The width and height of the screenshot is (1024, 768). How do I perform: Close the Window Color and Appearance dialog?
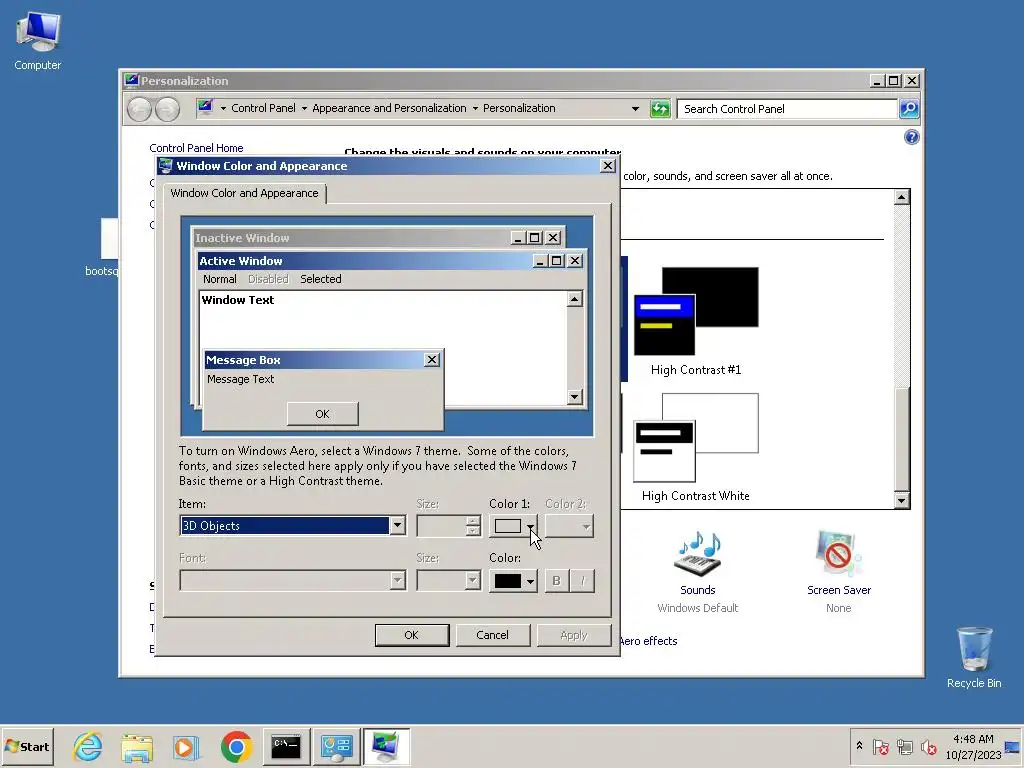(x=607, y=166)
